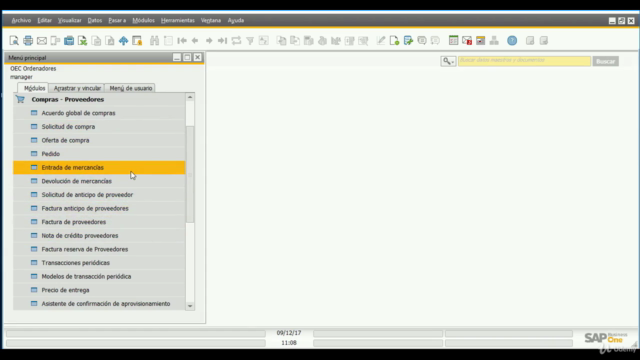The image size is (640, 360).
Task: Click the Lock Screen toolbar icon
Action: pos(137,40)
